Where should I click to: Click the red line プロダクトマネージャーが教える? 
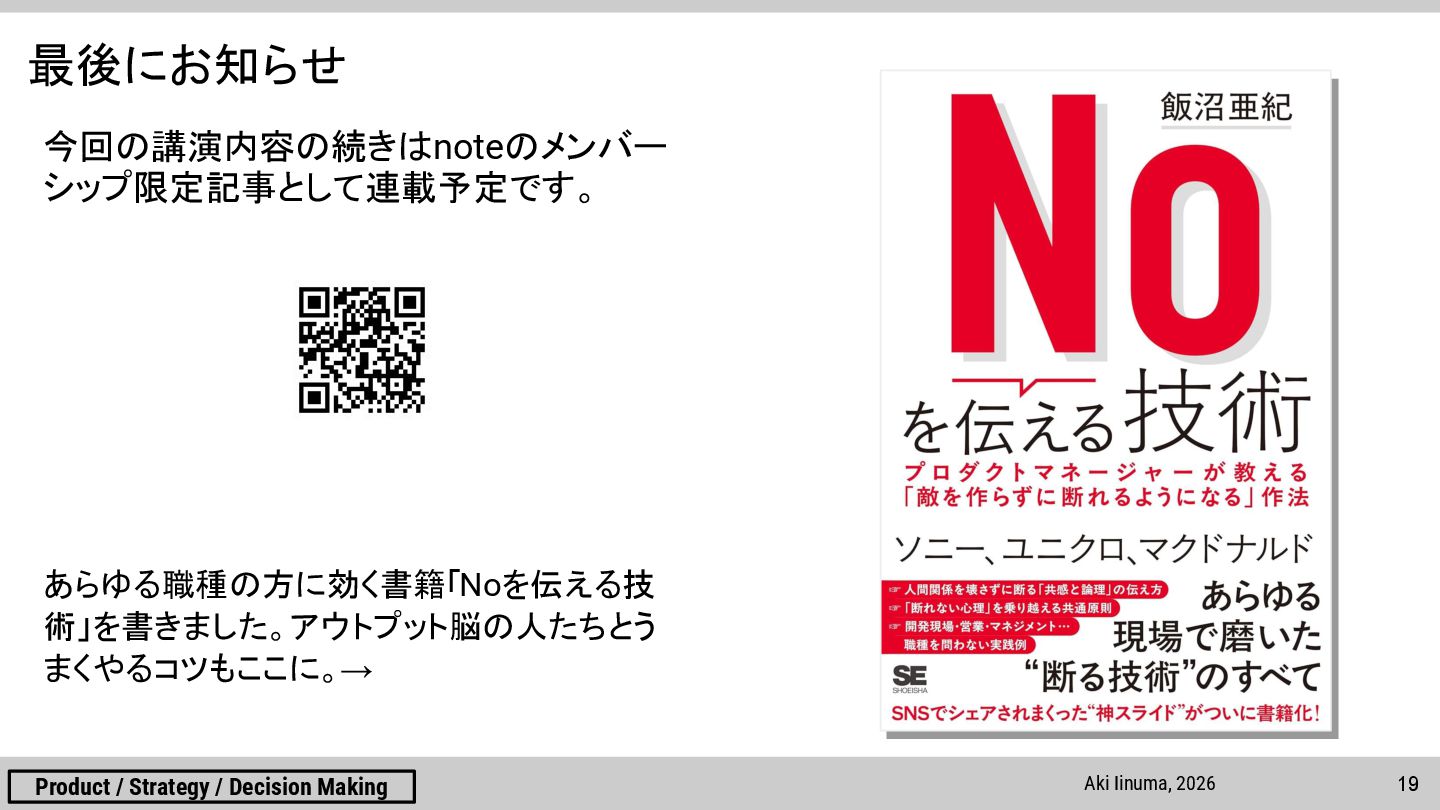1105,471
